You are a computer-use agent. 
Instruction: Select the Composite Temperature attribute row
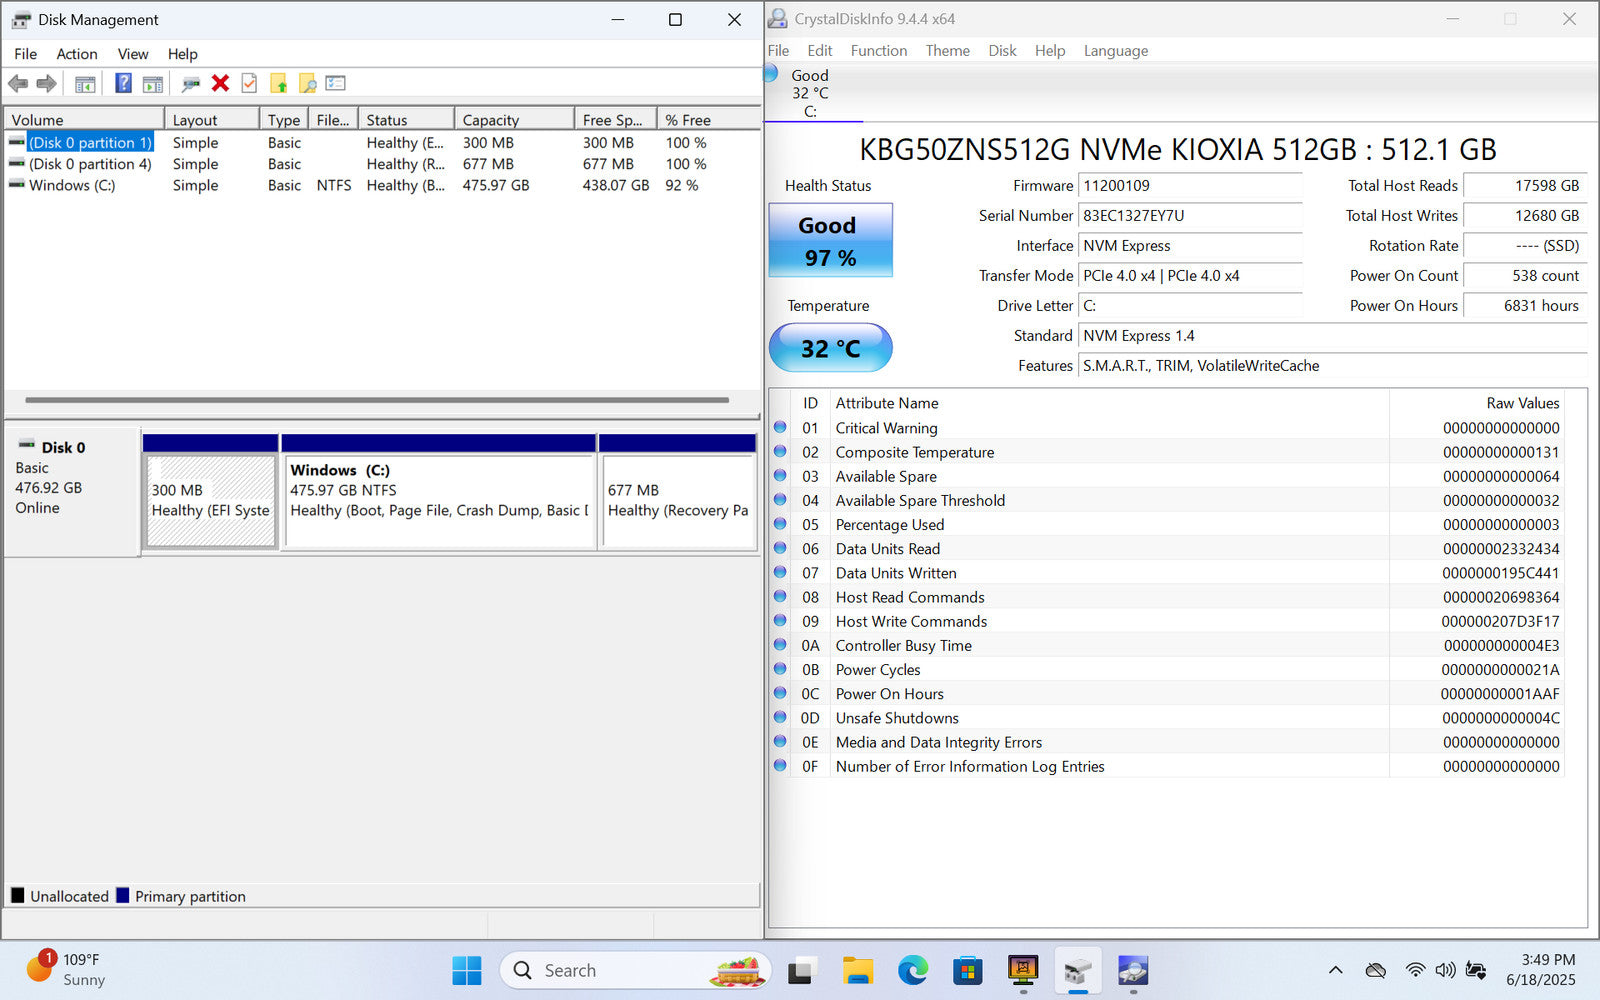tap(1166, 452)
